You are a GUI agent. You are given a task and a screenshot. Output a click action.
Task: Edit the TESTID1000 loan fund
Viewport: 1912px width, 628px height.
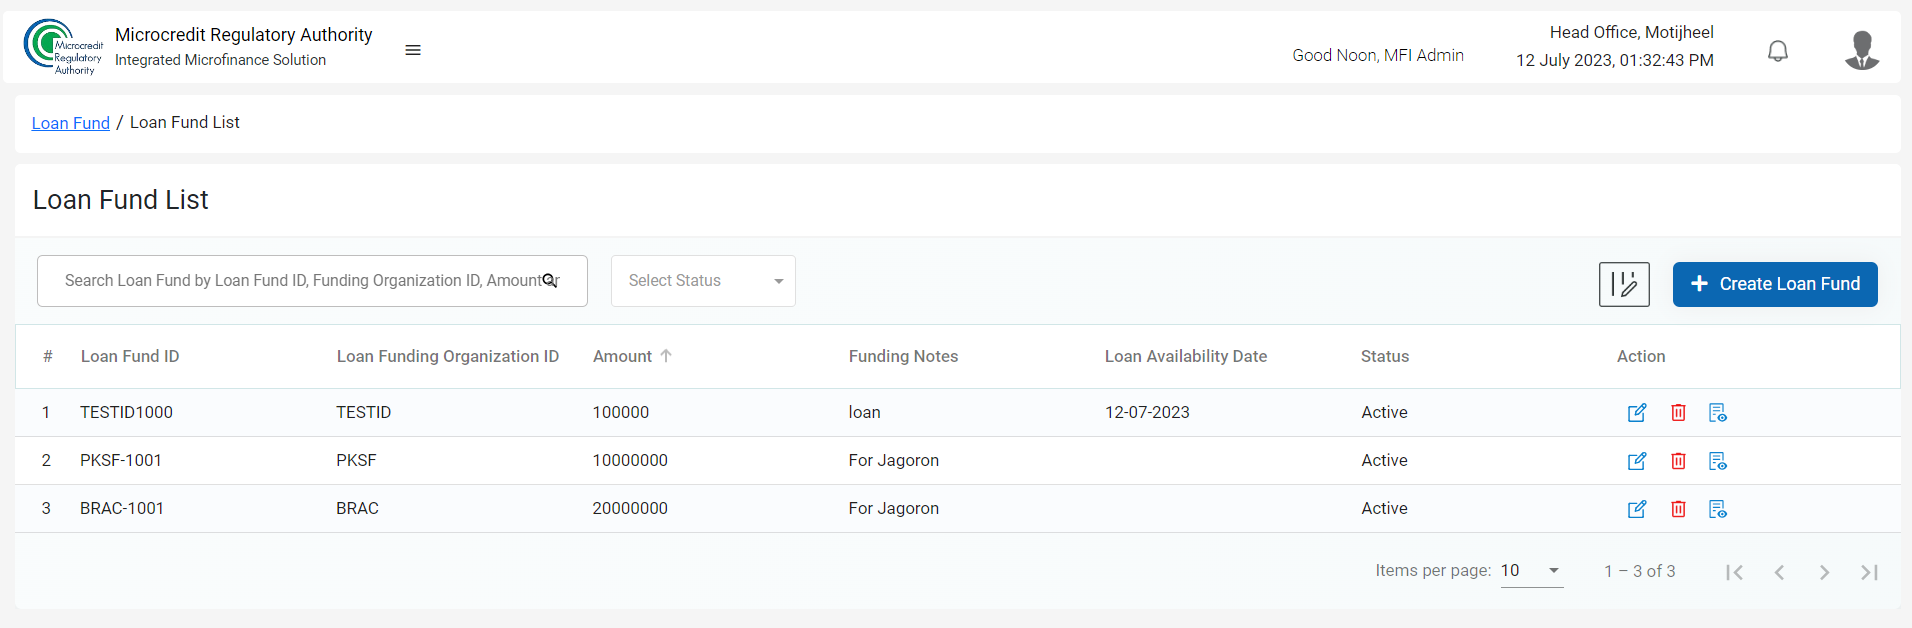(x=1637, y=413)
